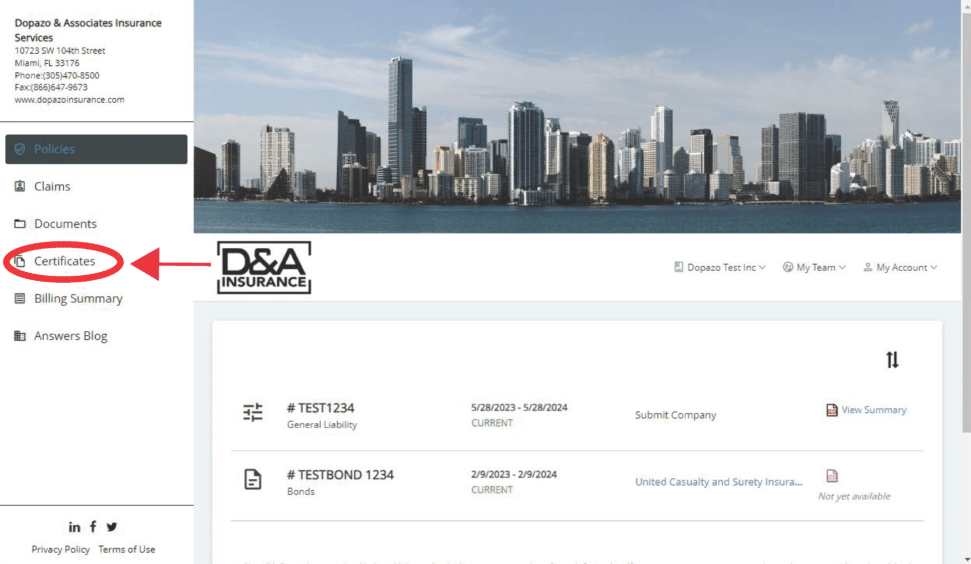Click the General Liability policy sliders icon
971x564 pixels.
coord(253,412)
